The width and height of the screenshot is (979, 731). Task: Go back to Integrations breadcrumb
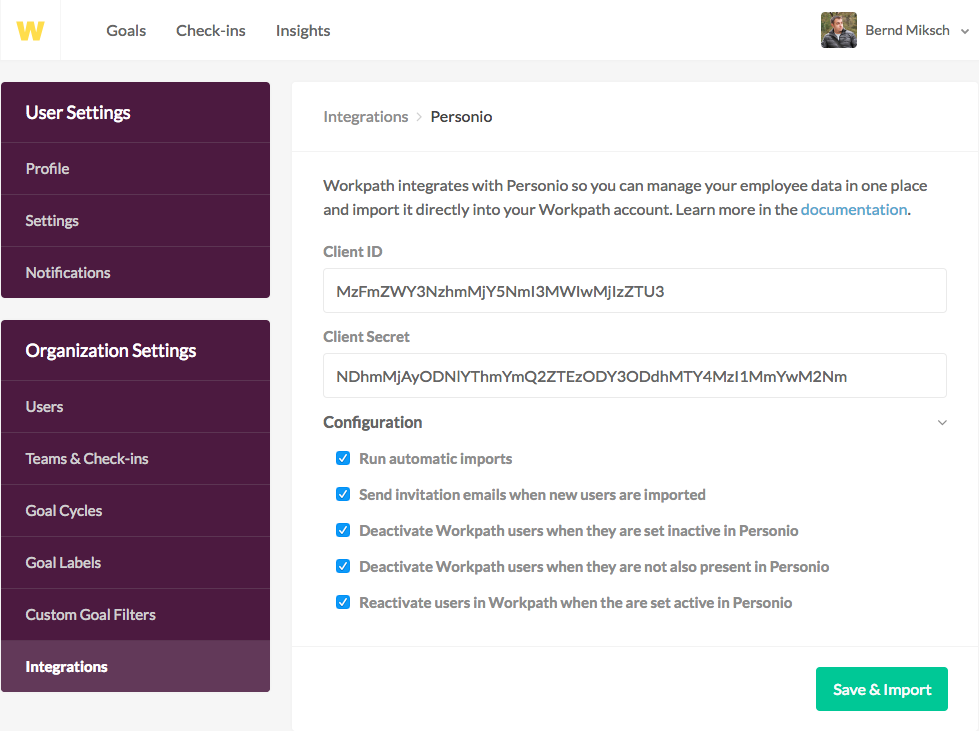[x=366, y=117]
